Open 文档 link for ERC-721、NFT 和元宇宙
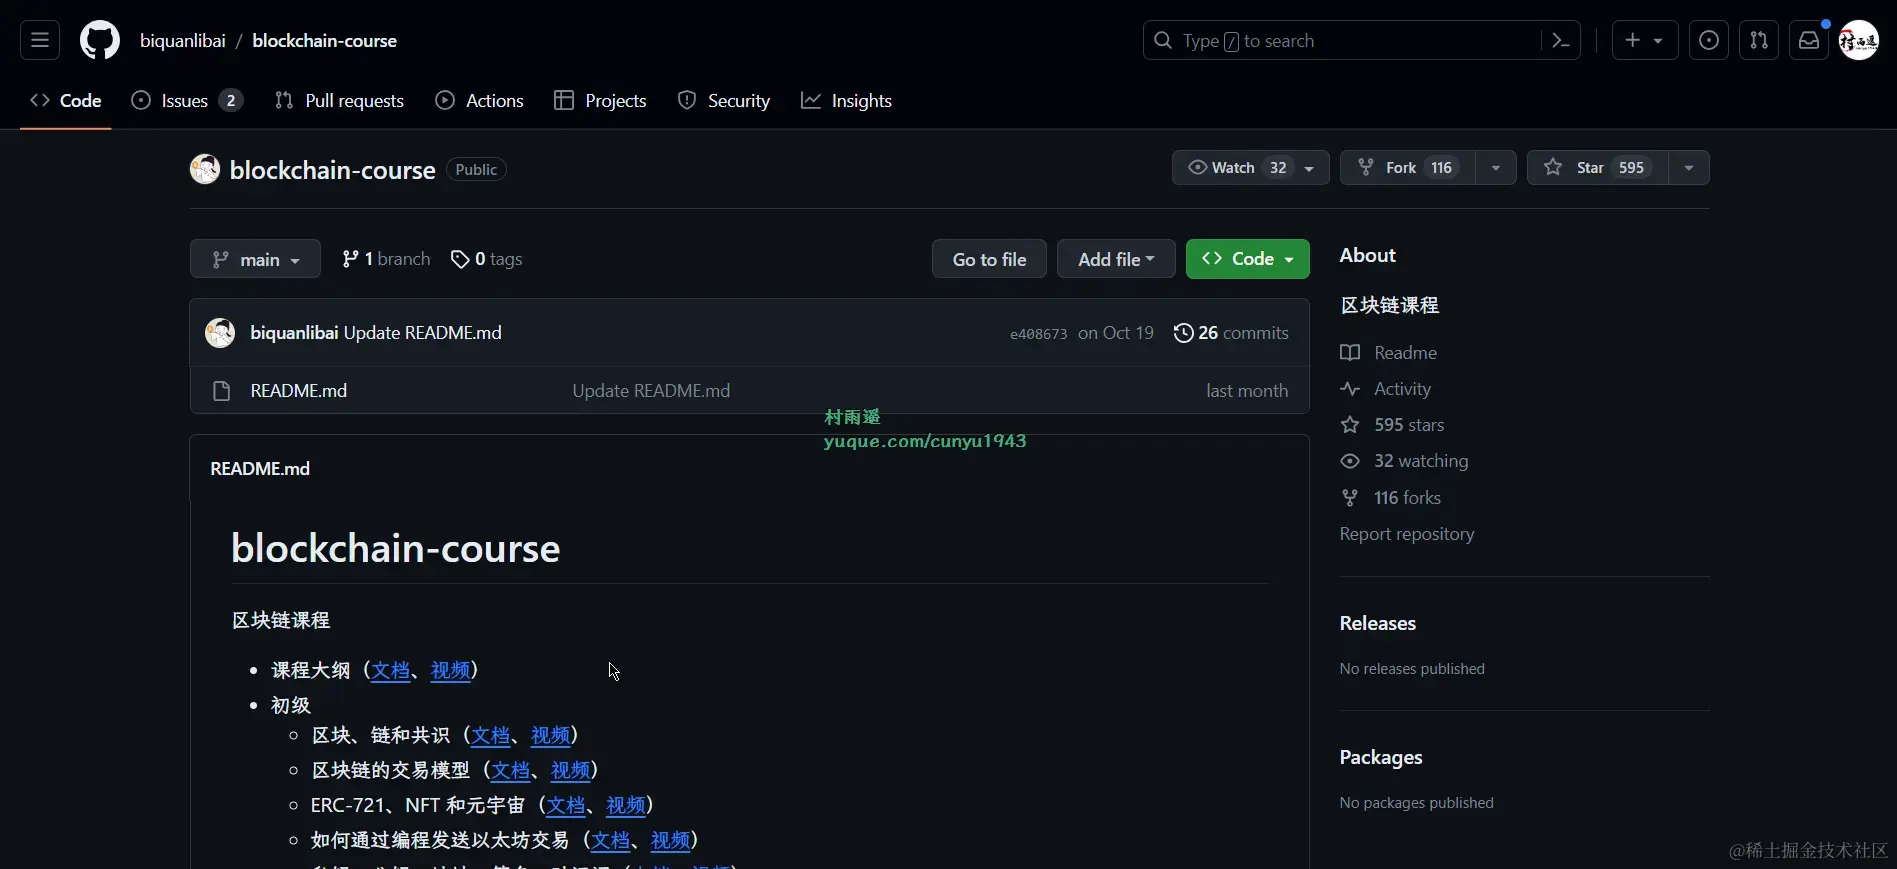Screen dimensions: 1897x869 pyautogui.click(x=565, y=805)
